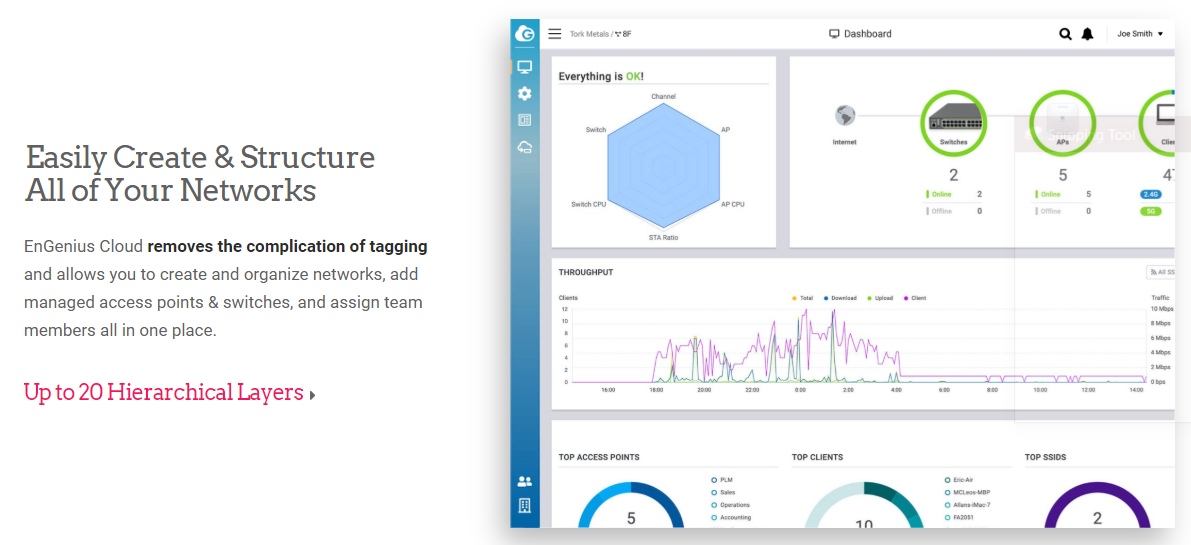Toggle the Download series in legend

[839, 298]
